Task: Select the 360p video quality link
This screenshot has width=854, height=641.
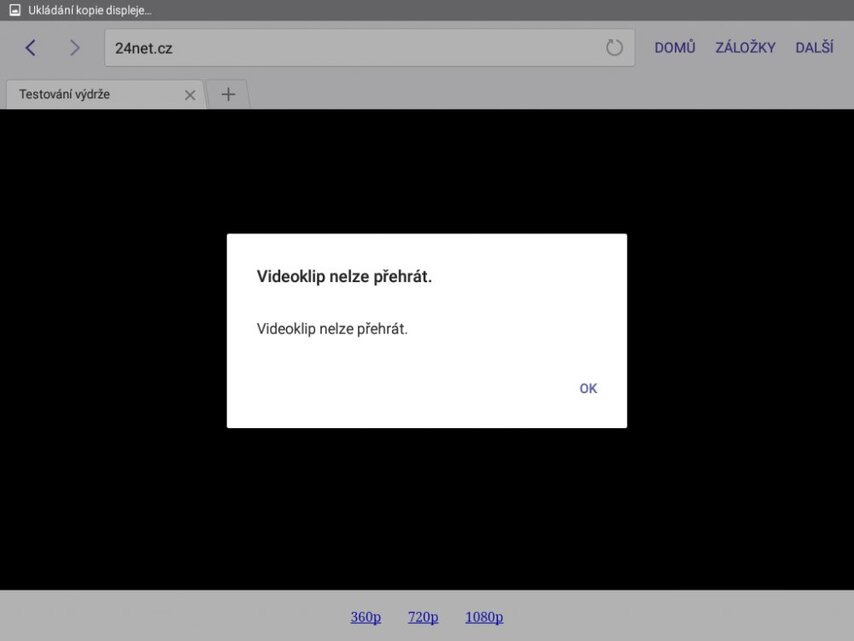Action: (x=365, y=617)
